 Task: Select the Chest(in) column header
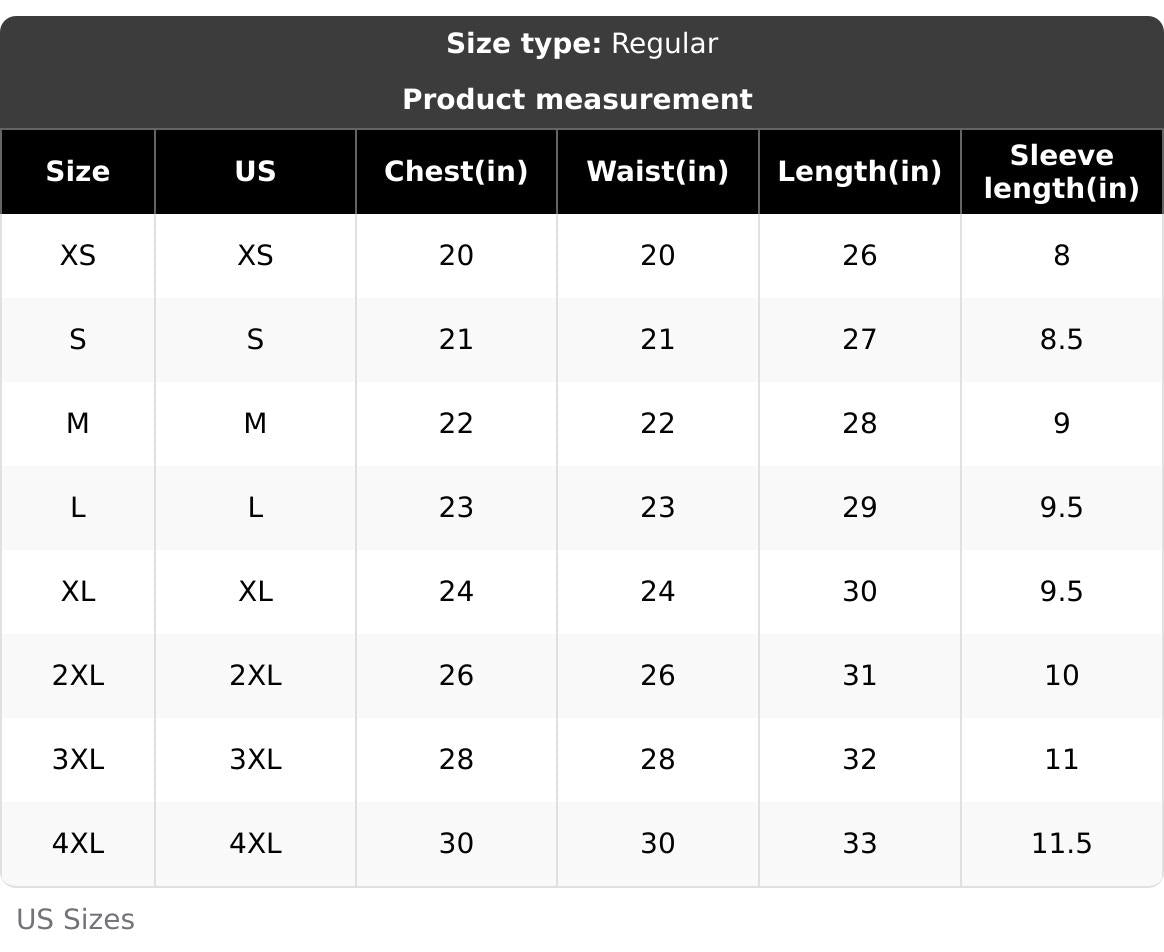pos(456,172)
